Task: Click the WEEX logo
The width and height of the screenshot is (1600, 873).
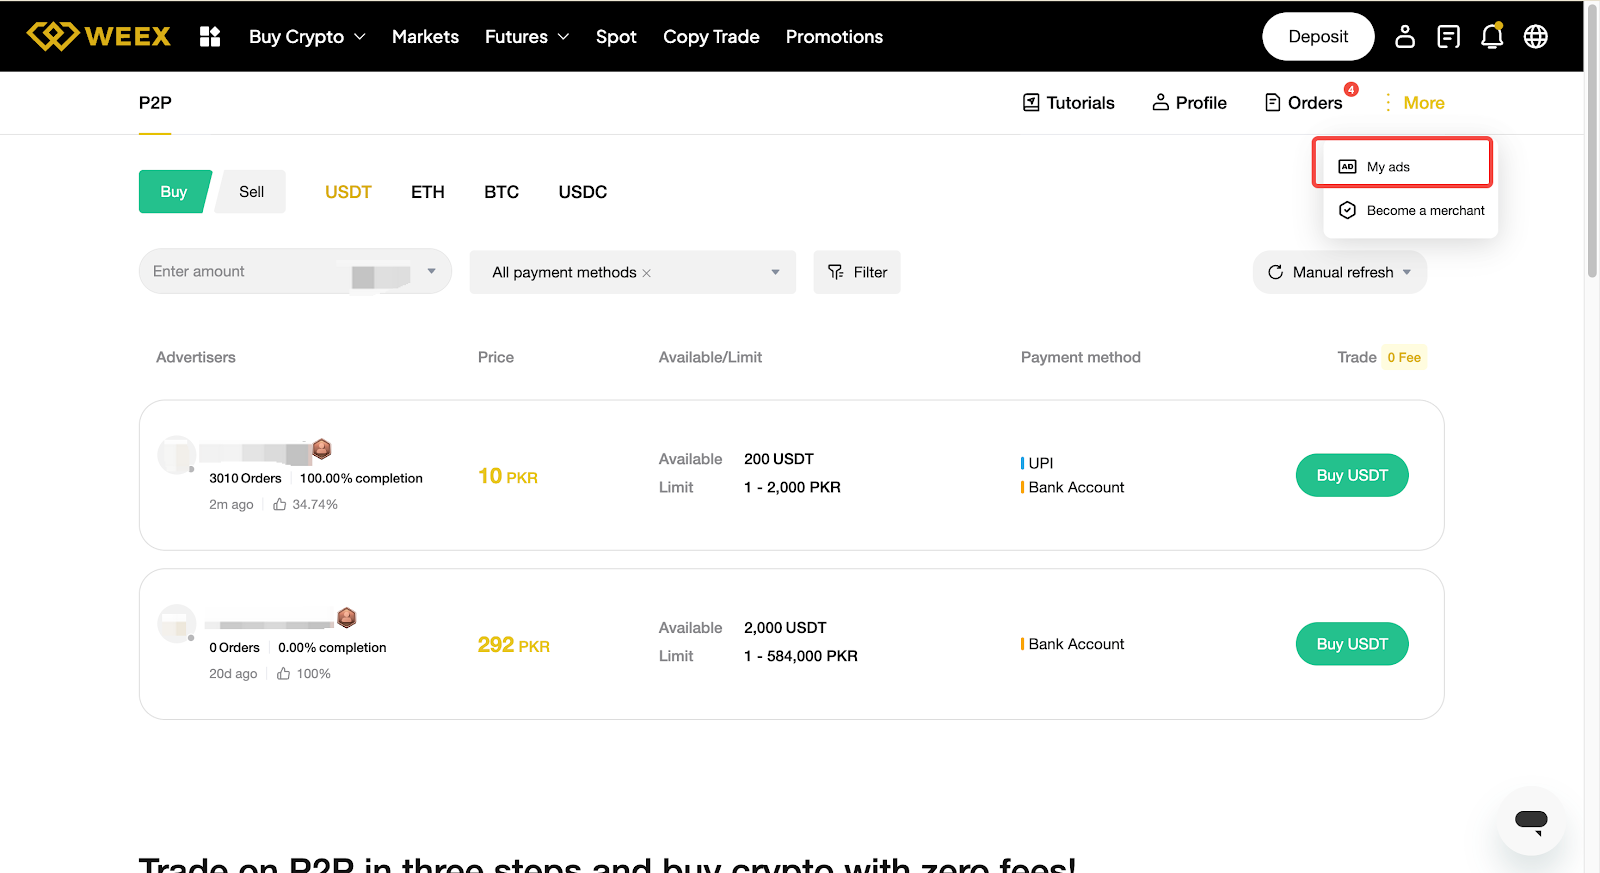Action: [x=98, y=36]
